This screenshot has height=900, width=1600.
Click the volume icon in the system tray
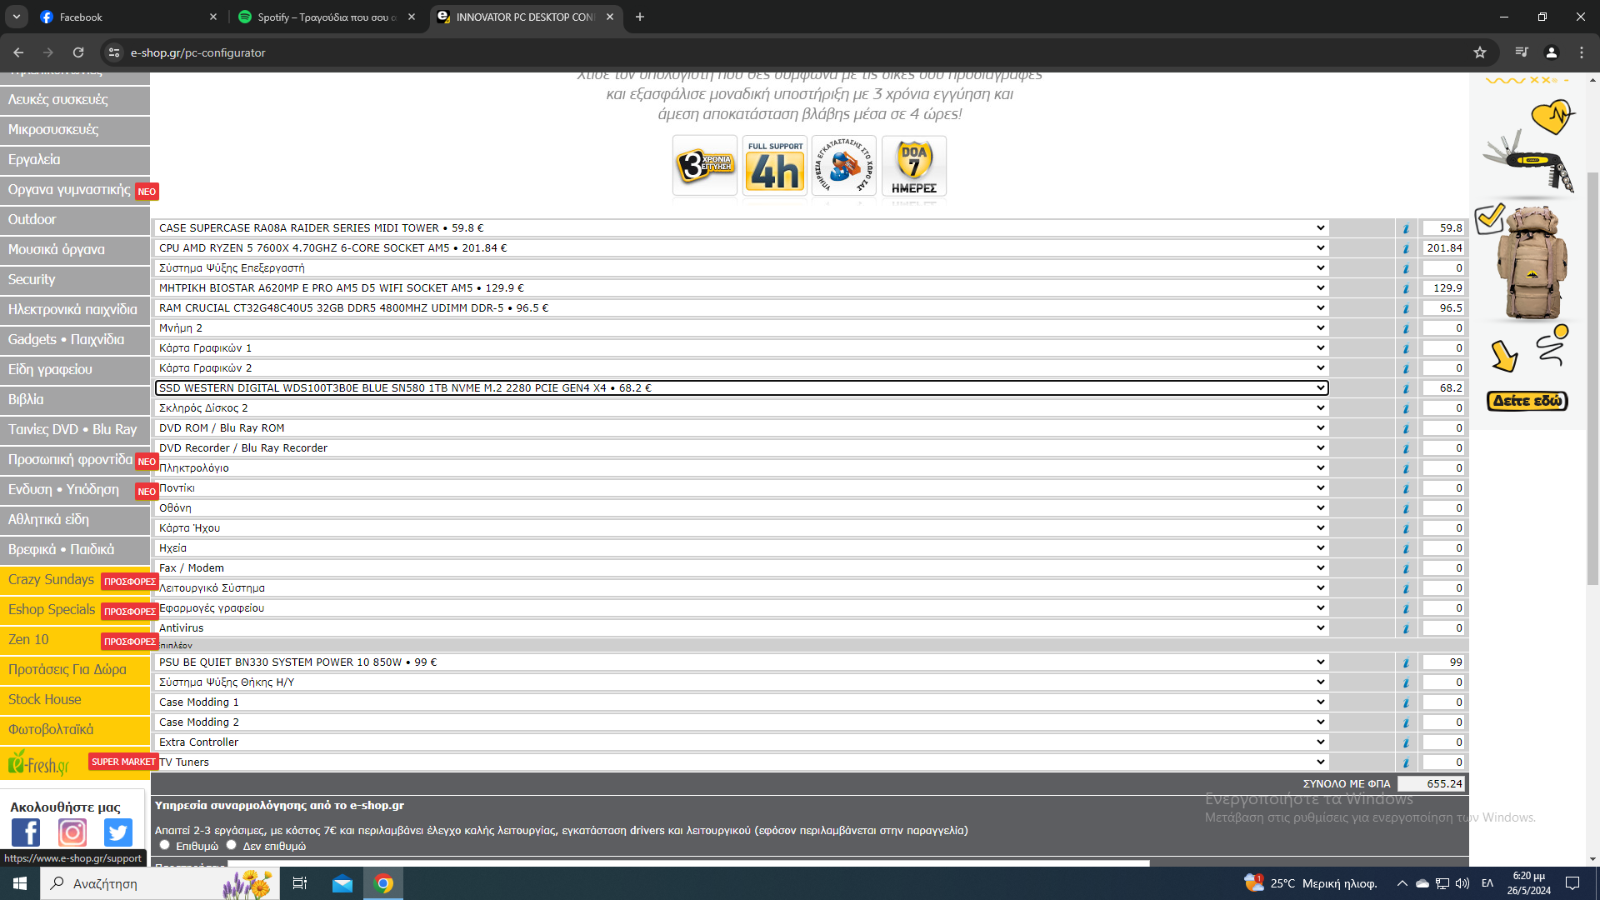pos(1462,883)
